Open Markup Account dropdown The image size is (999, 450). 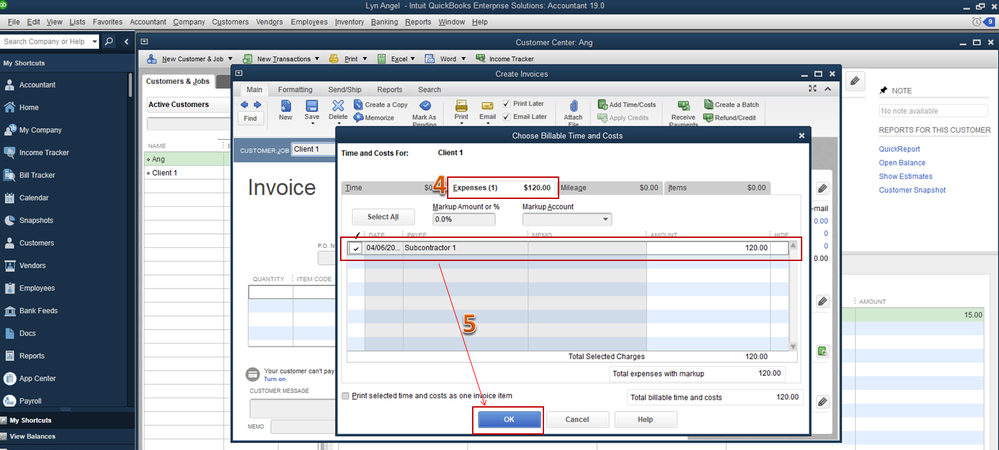(x=605, y=219)
